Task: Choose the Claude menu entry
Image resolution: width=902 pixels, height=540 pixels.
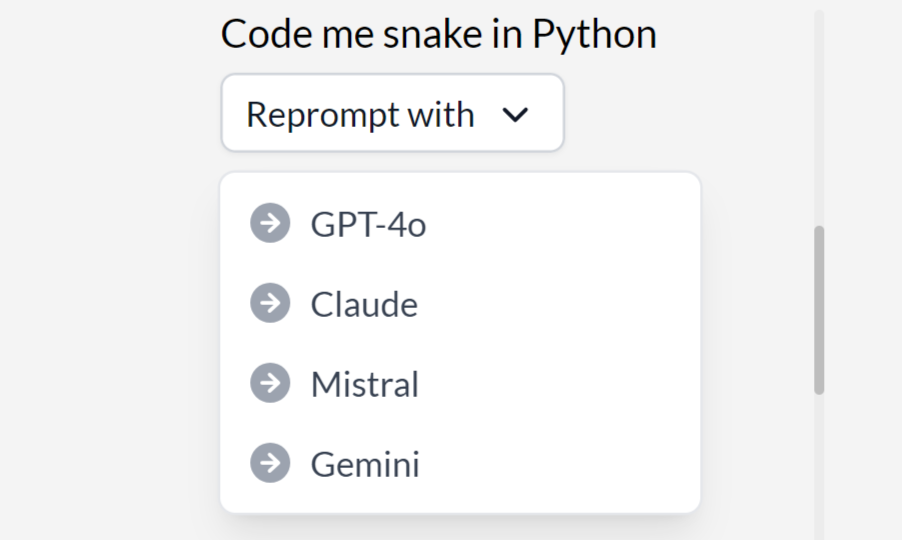Action: coord(364,304)
